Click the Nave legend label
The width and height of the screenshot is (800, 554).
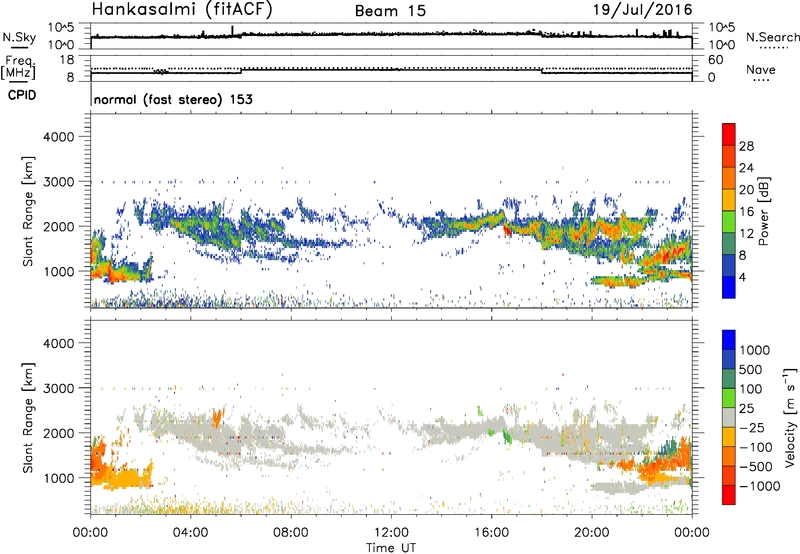[761, 70]
